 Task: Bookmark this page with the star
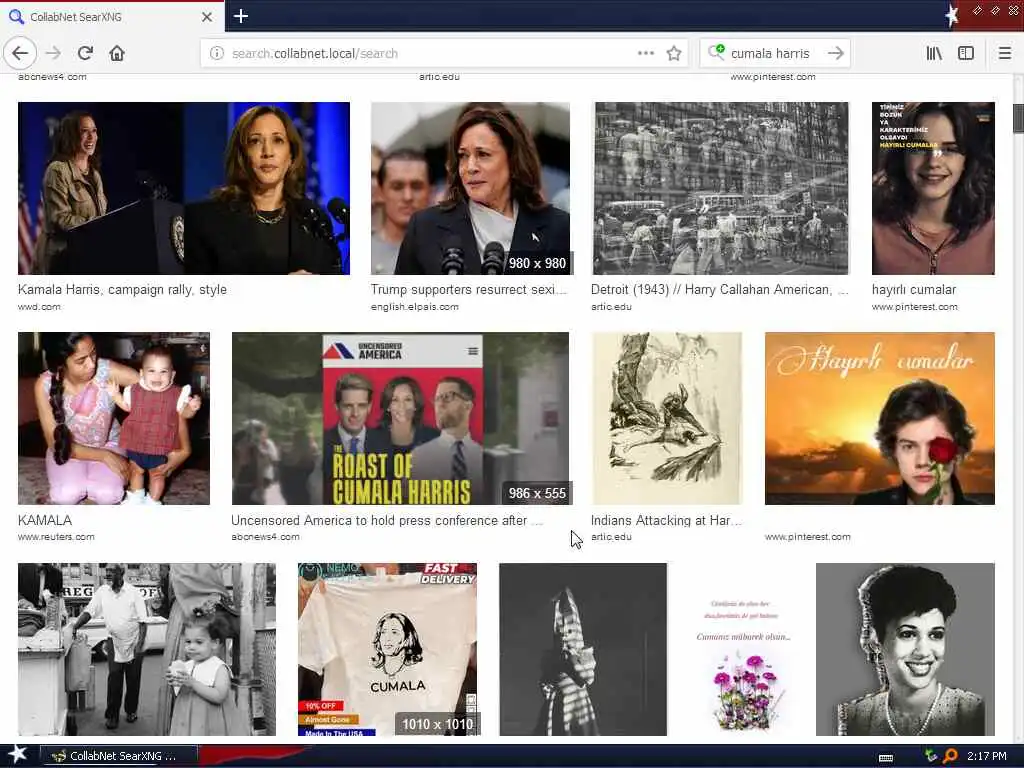[674, 54]
